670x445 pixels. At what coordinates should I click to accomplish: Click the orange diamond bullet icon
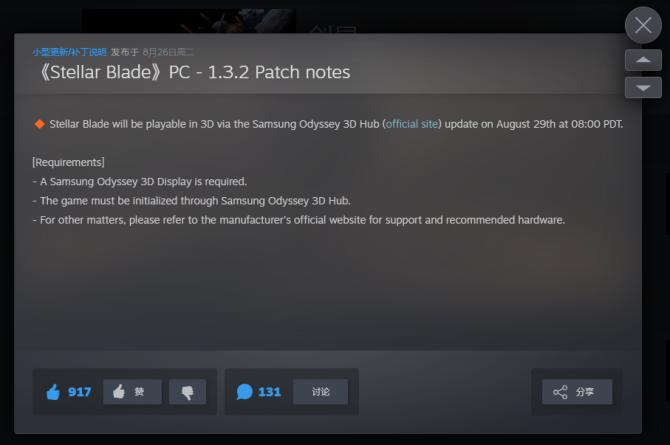pos(39,124)
